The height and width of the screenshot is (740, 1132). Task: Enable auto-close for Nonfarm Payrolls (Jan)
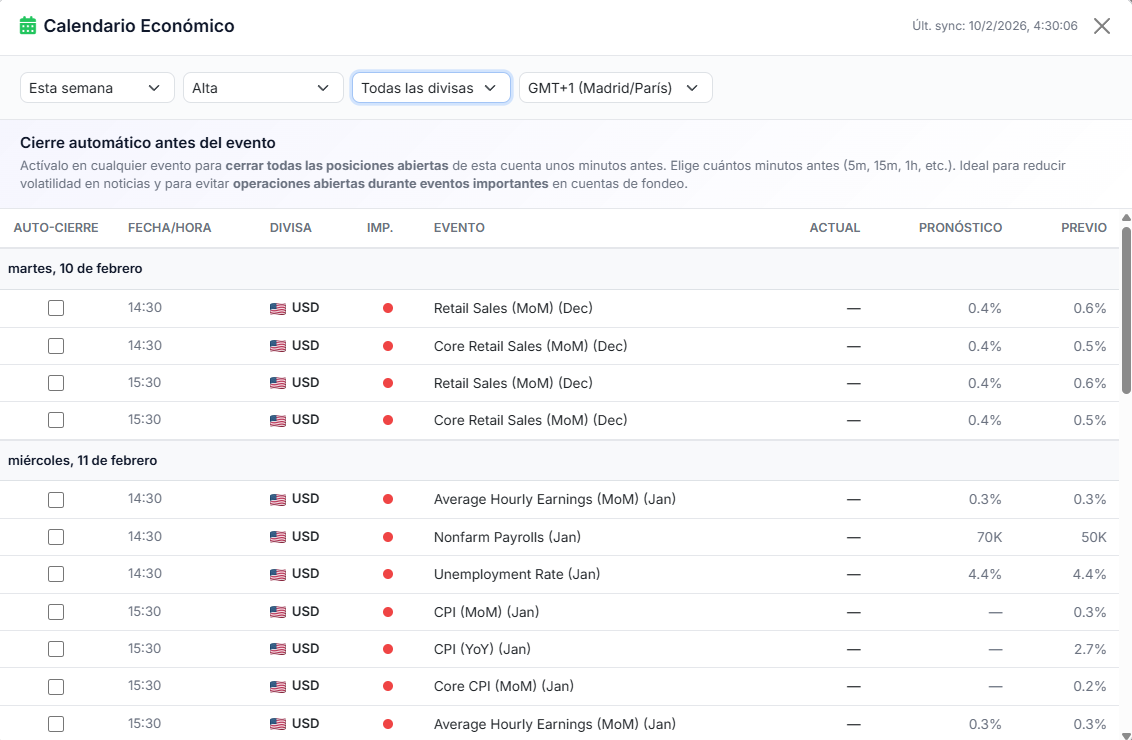(56, 537)
